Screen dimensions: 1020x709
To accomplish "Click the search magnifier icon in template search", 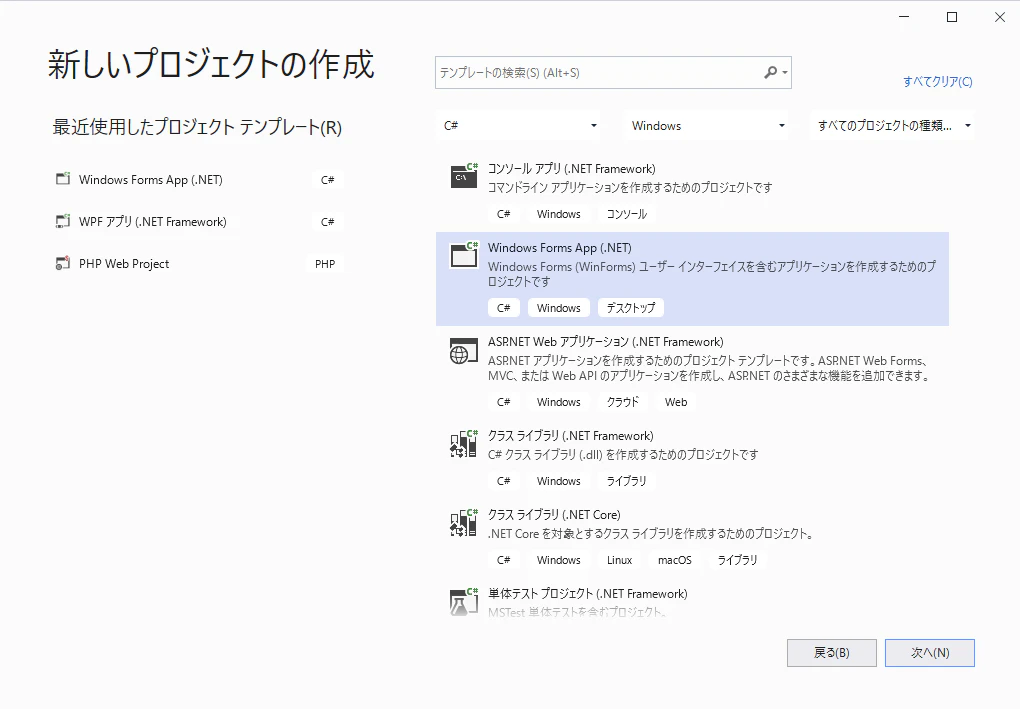I will click(x=770, y=72).
